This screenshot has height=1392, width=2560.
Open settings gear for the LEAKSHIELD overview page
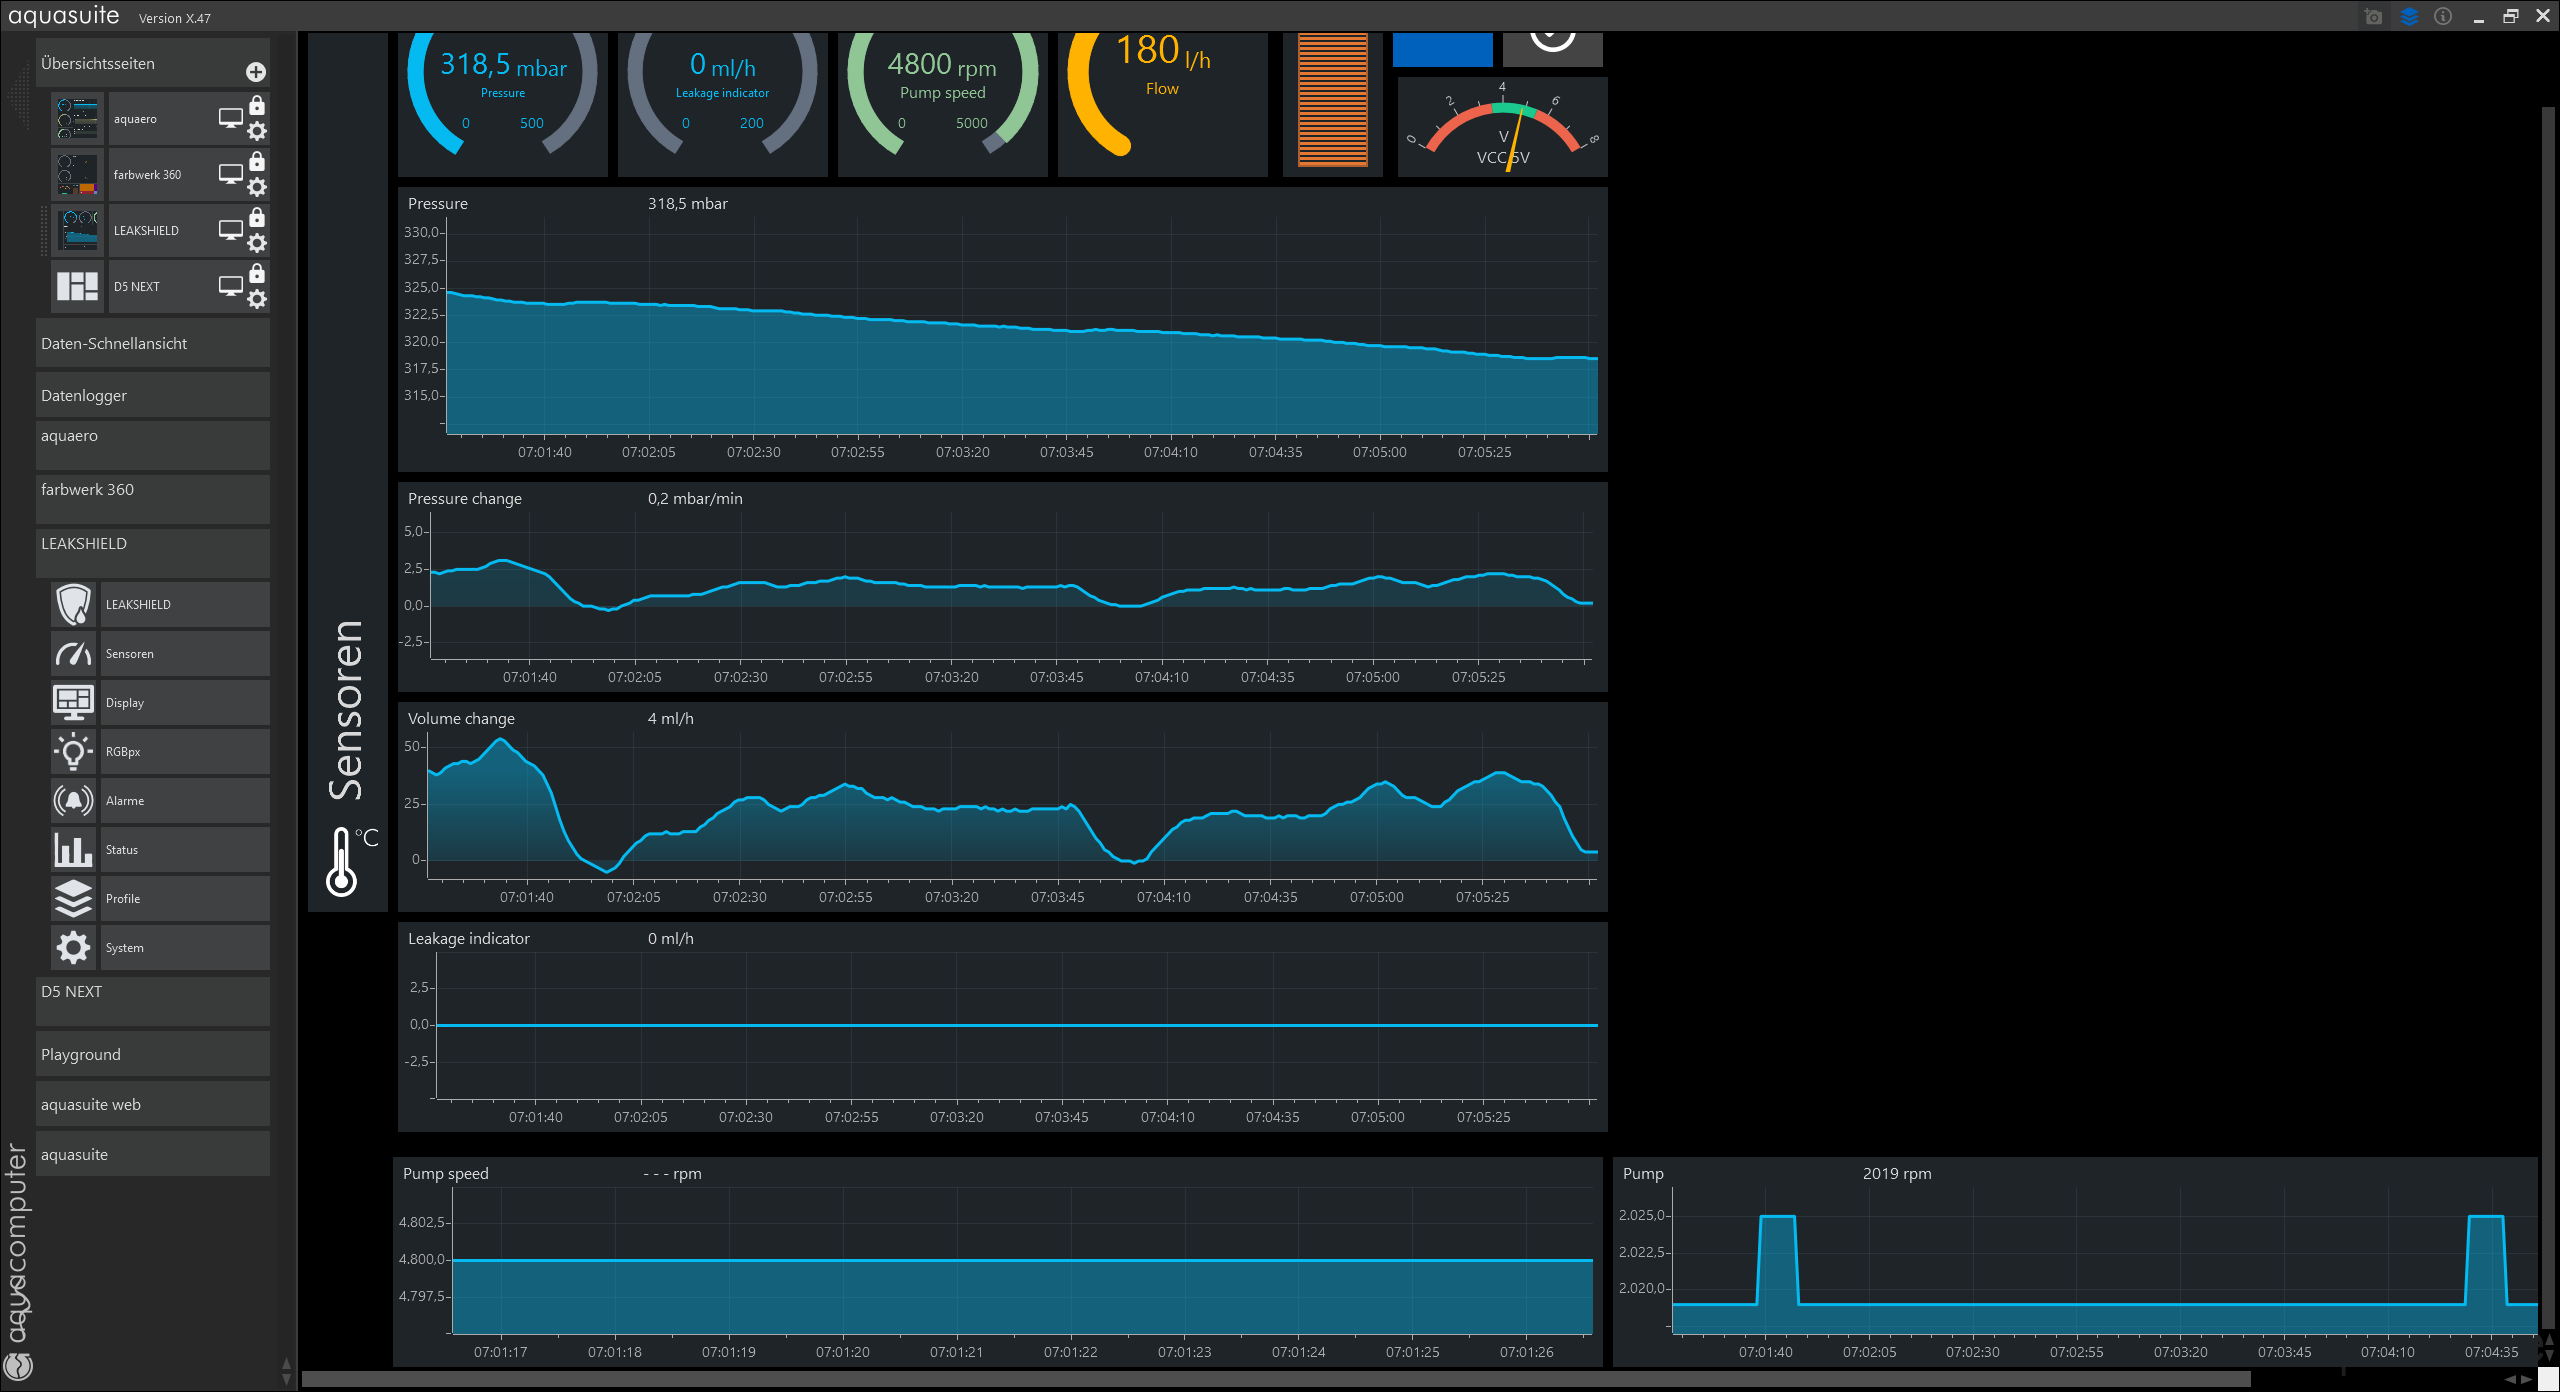257,243
